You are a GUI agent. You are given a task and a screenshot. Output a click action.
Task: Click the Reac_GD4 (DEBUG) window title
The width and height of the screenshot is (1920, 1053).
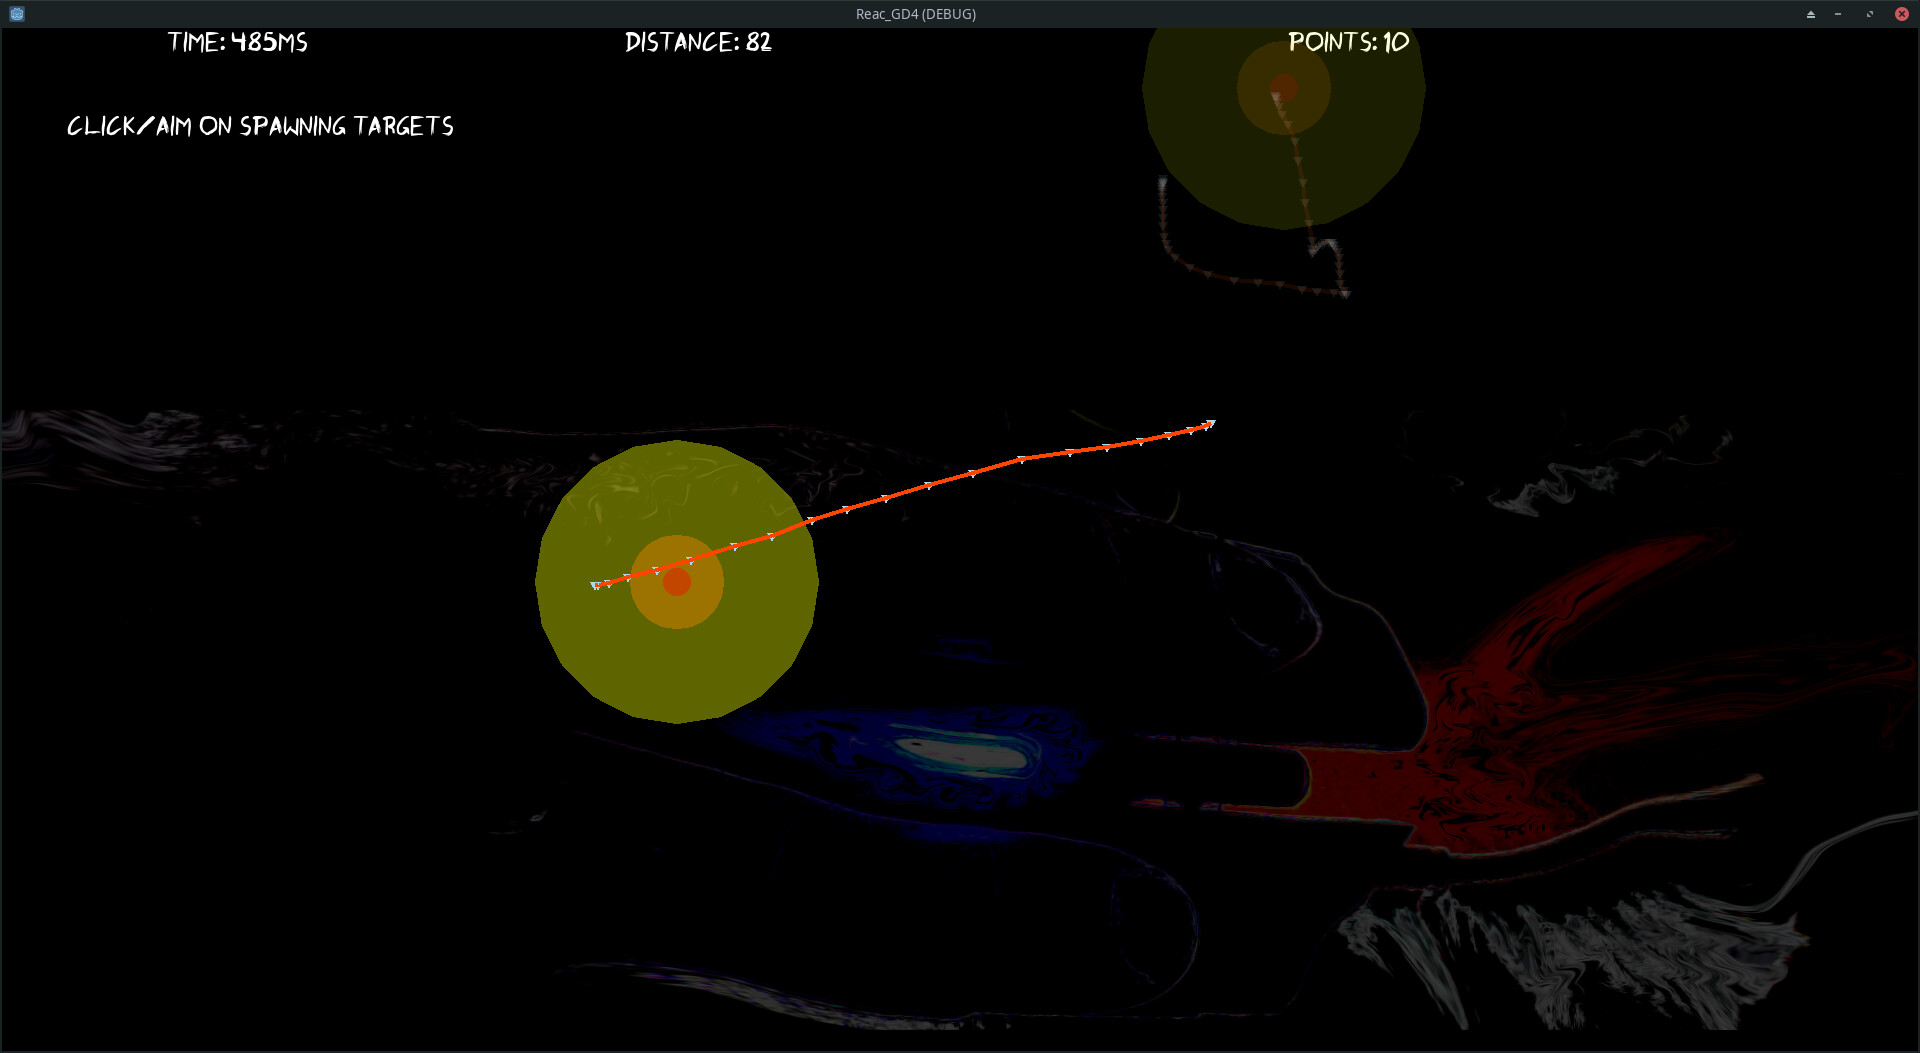[915, 14]
